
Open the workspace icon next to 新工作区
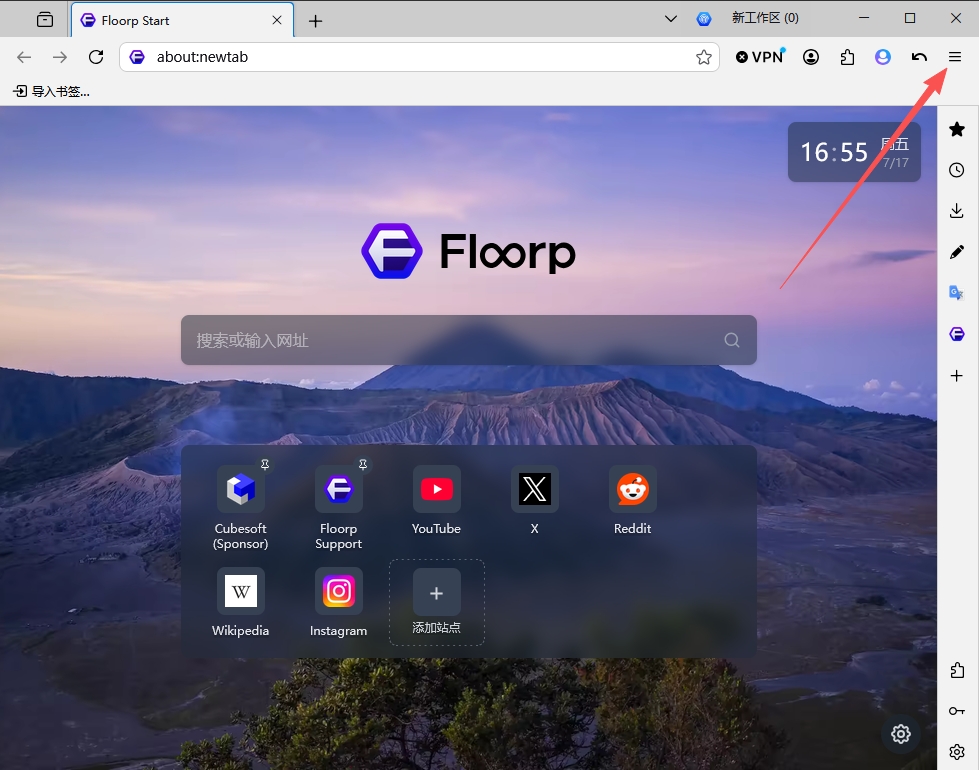pyautogui.click(x=704, y=19)
